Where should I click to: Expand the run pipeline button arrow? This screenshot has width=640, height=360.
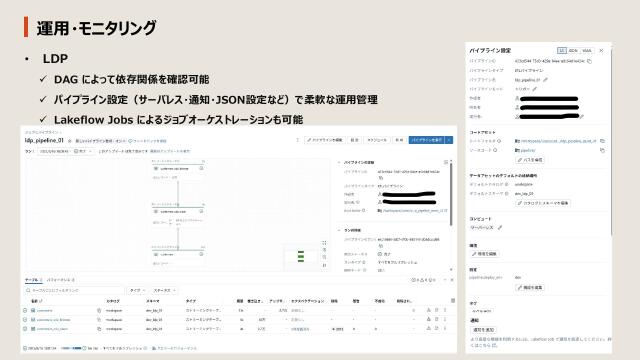pyautogui.click(x=449, y=140)
